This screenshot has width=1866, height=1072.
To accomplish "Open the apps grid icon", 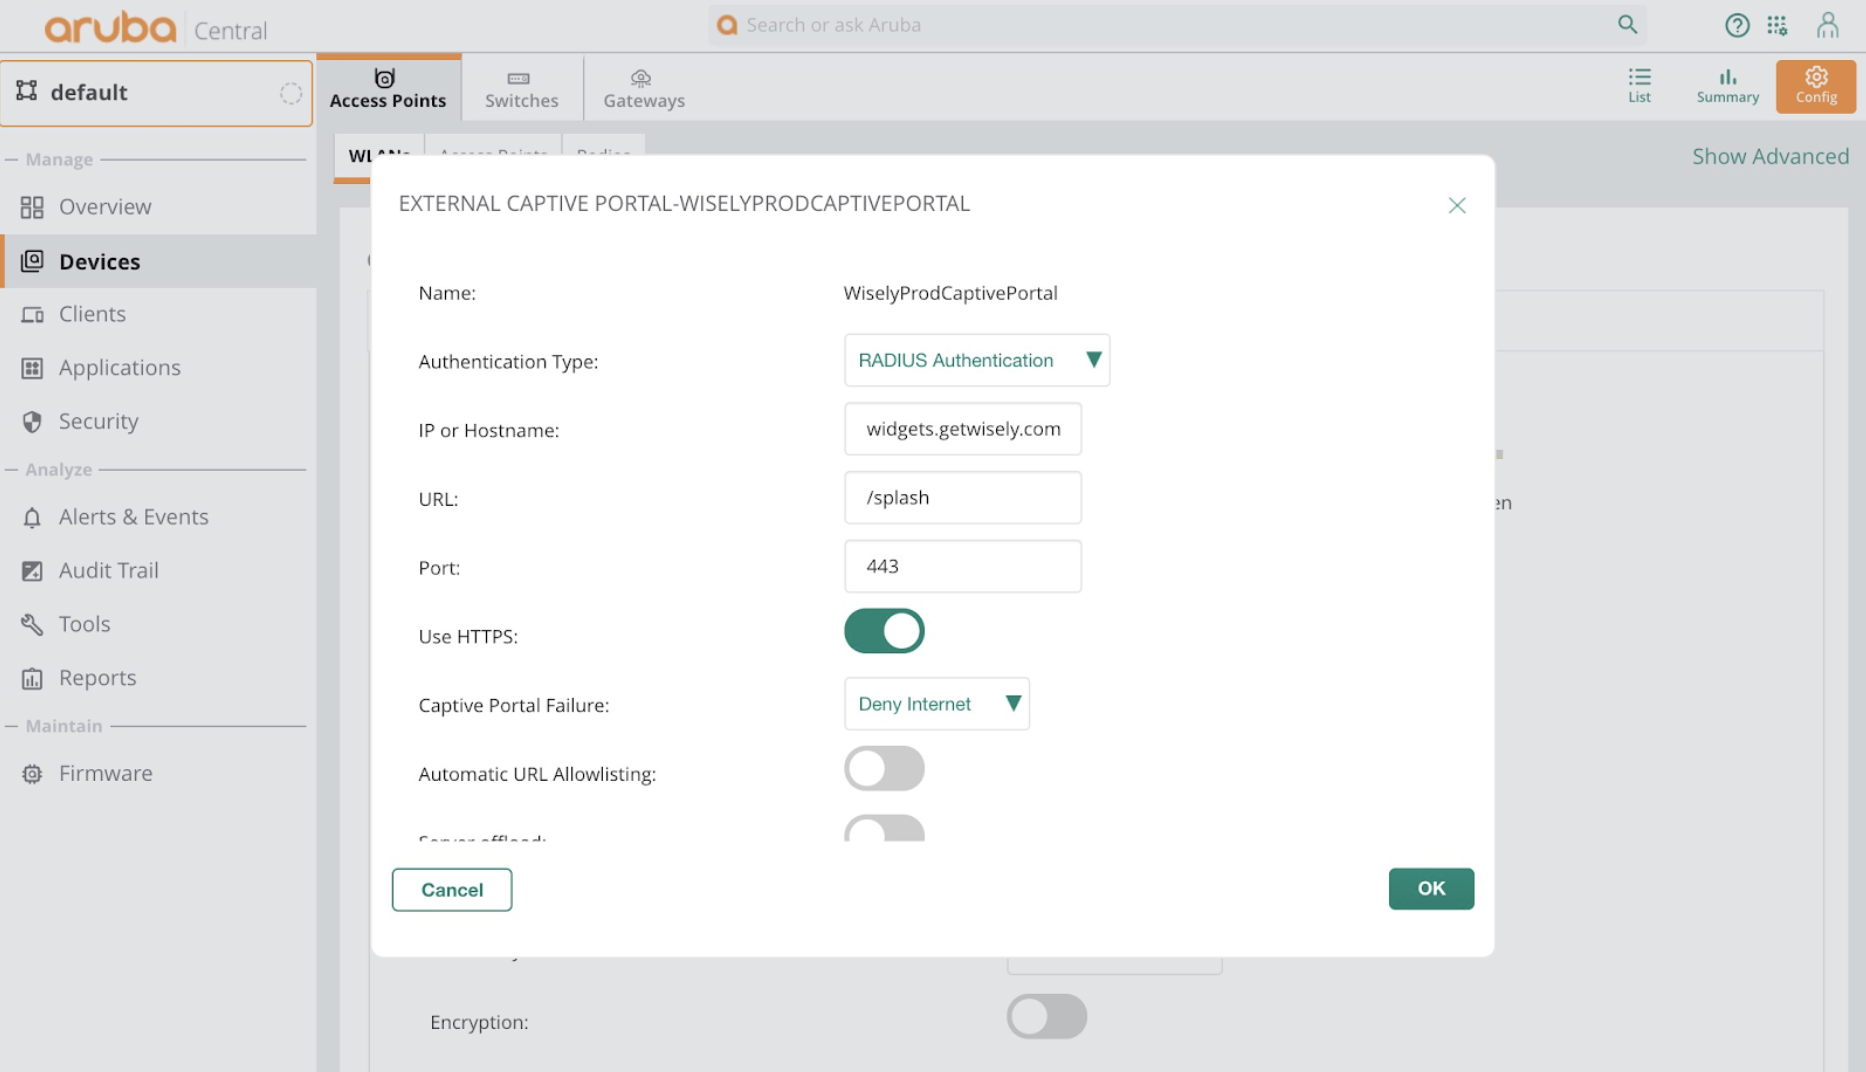I will 1777,26.
